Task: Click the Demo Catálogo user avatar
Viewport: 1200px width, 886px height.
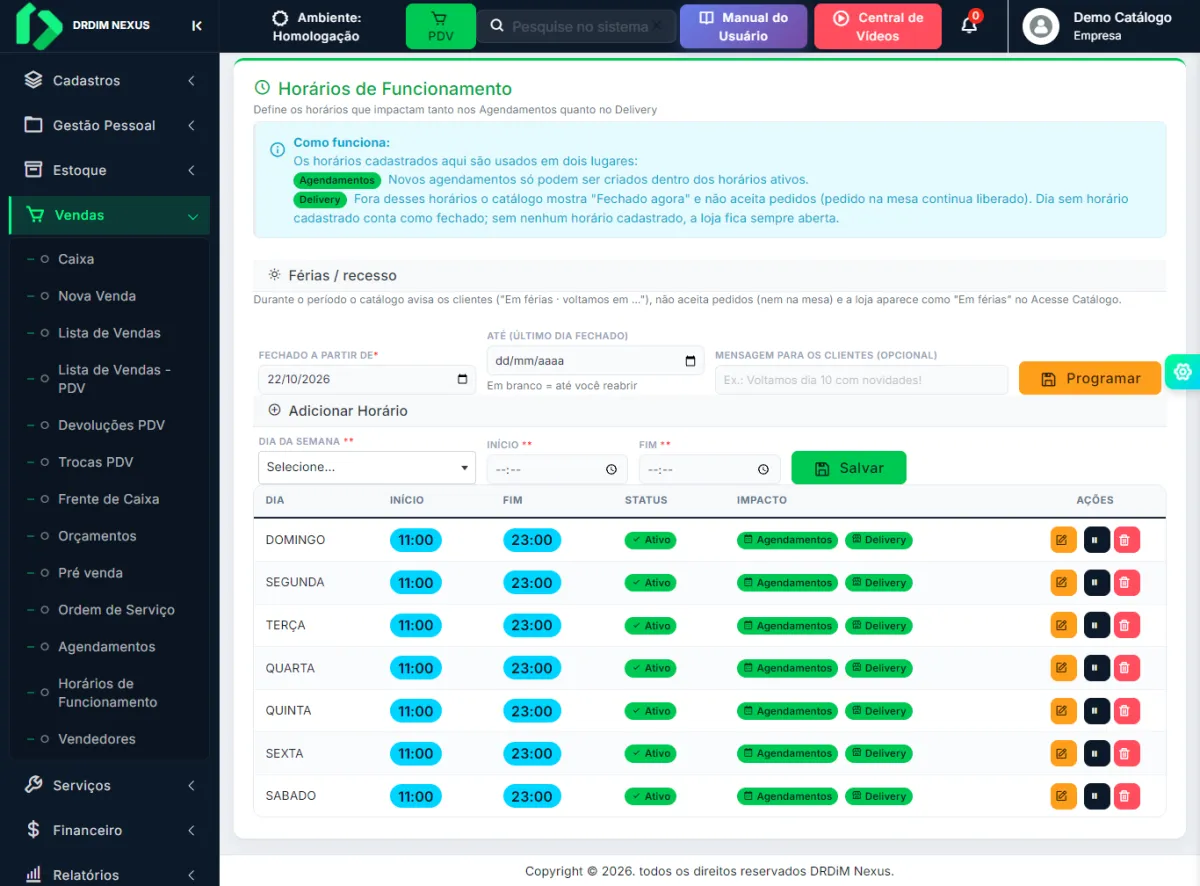Action: (x=1041, y=26)
